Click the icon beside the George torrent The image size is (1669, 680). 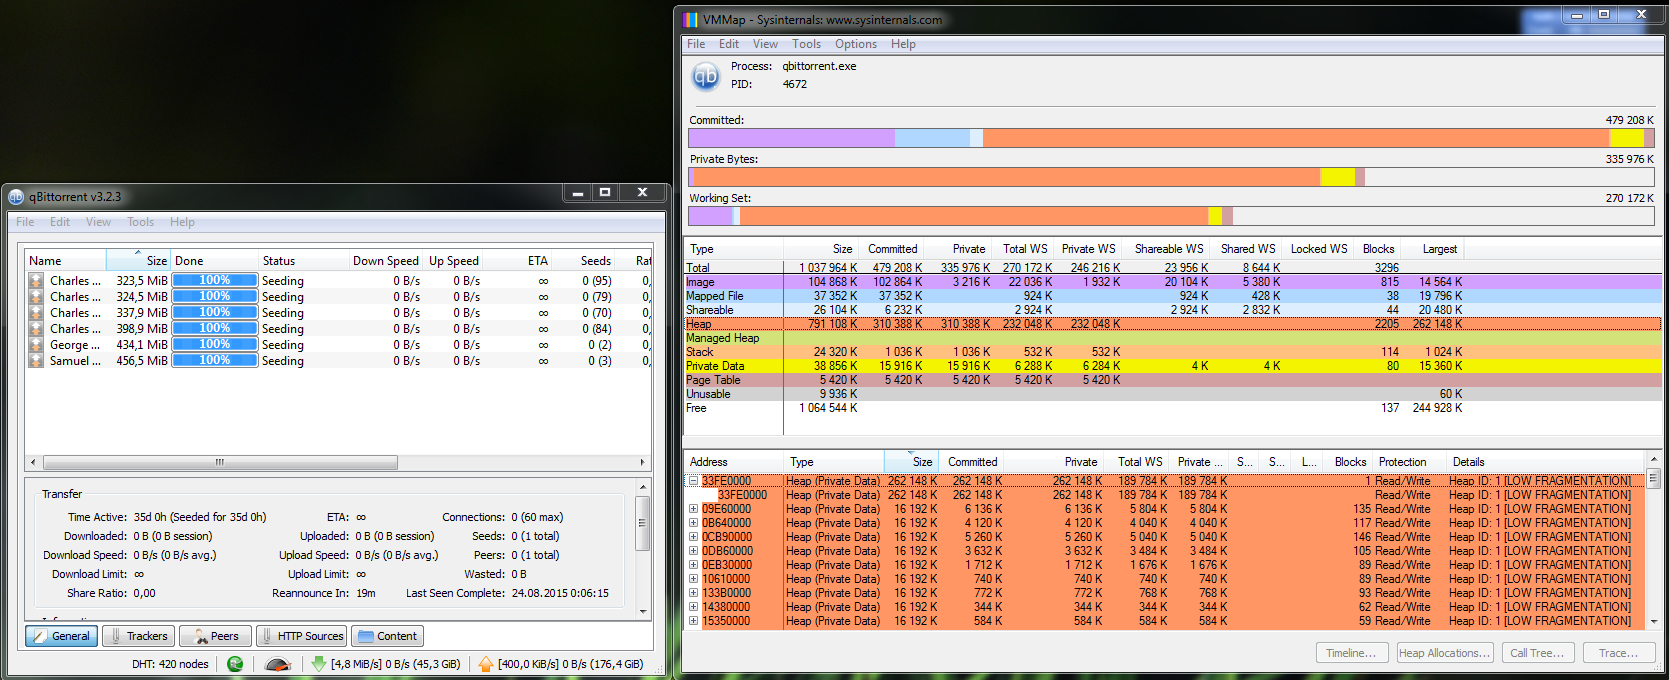(x=36, y=345)
